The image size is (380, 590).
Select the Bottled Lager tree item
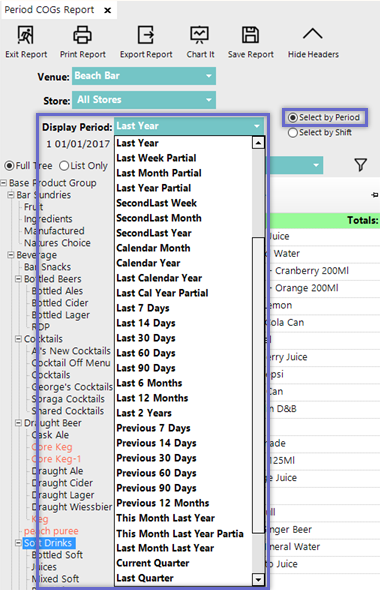61,315
